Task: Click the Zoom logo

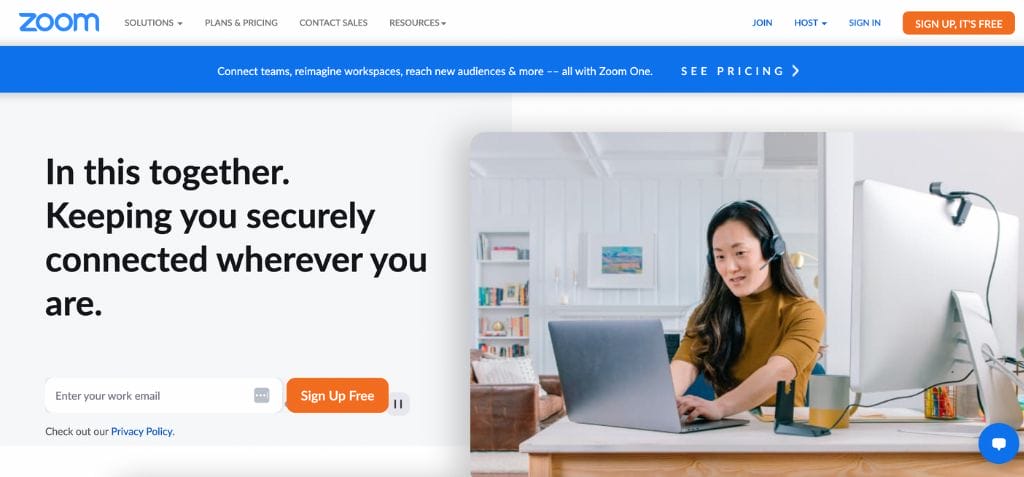Action: 59,22
